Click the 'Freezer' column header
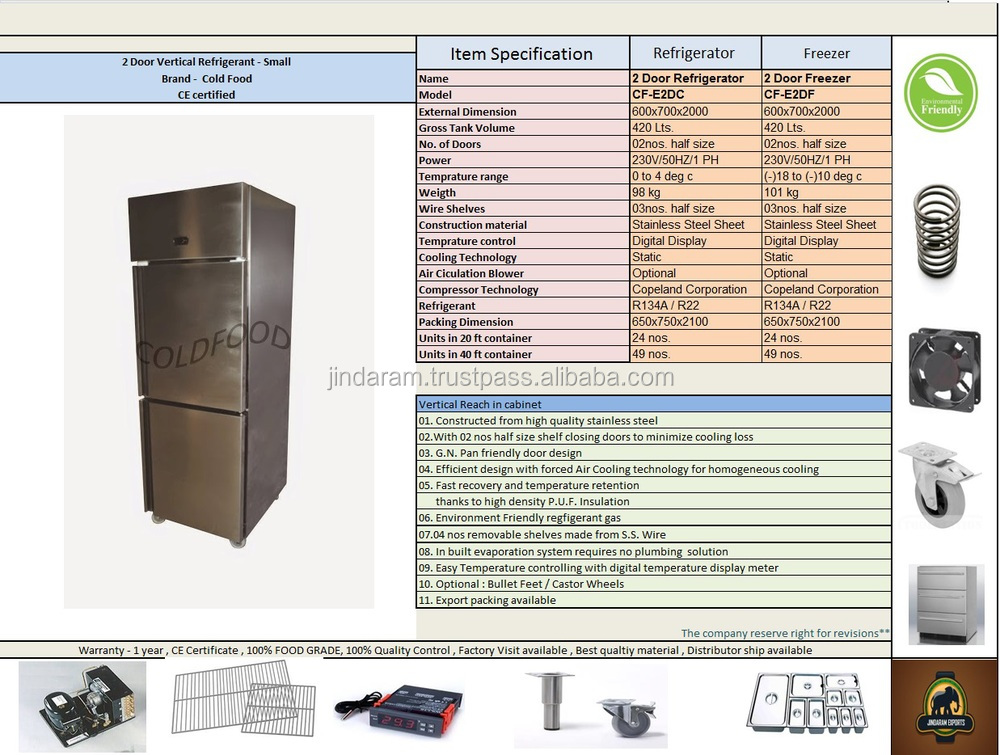The image size is (1000, 755). point(827,54)
